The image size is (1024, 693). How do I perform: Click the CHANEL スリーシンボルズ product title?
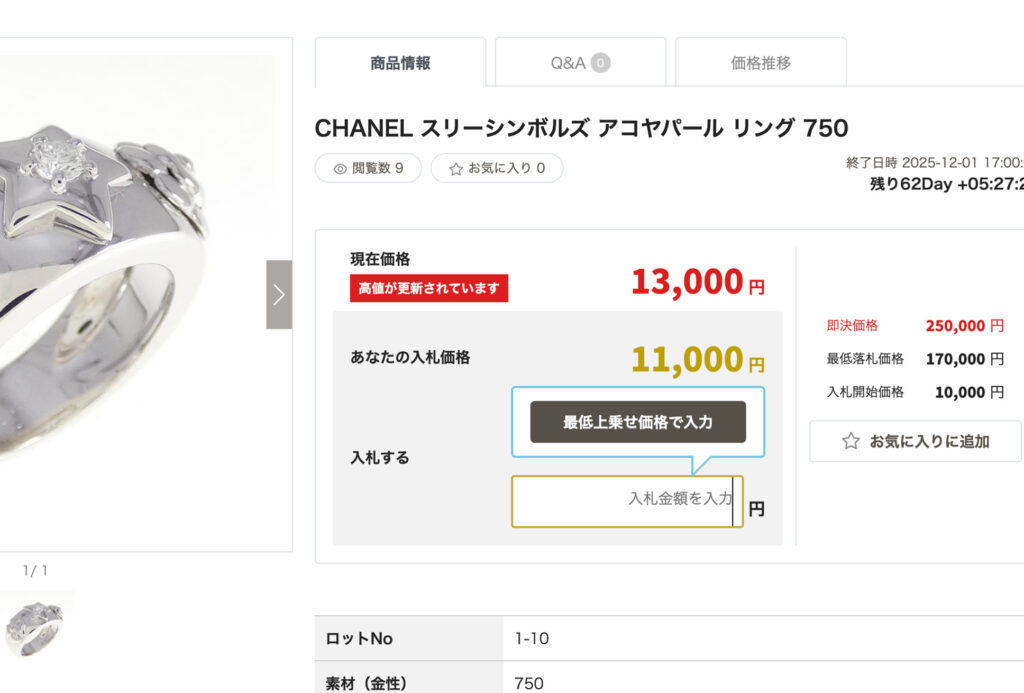tap(581, 128)
